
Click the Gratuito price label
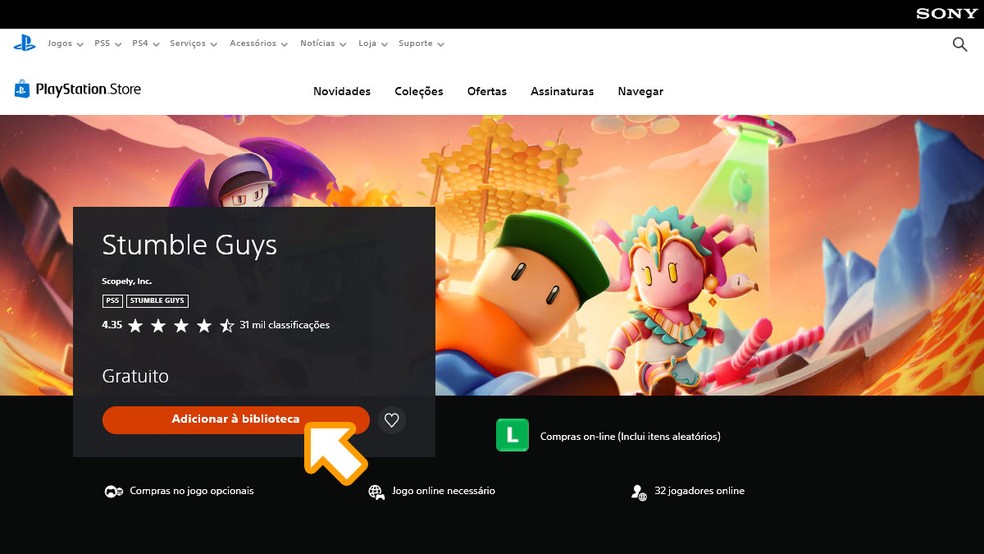pos(136,376)
